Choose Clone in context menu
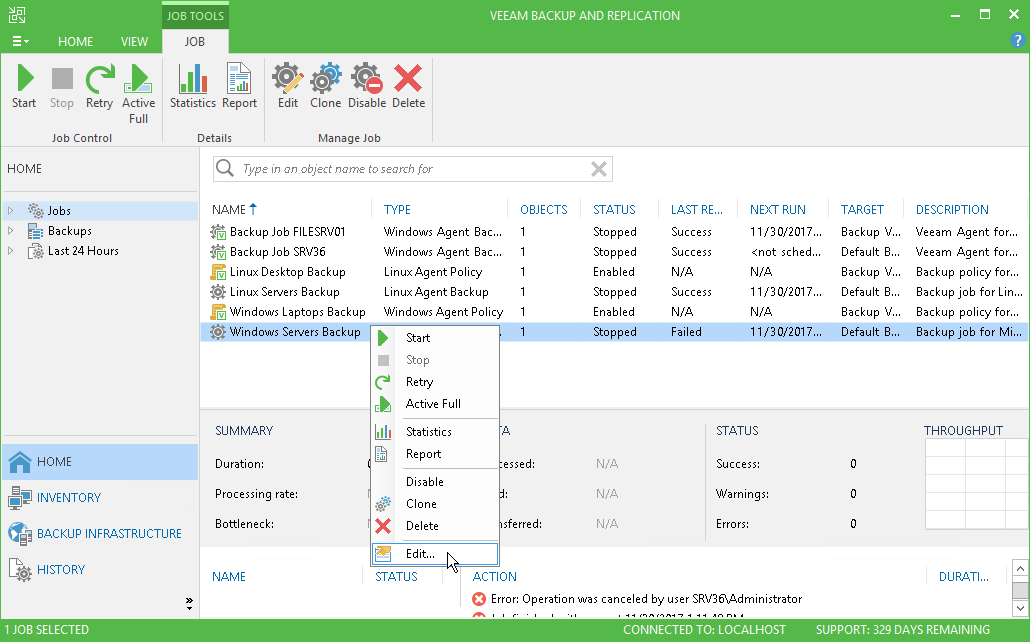 pyautogui.click(x=435, y=504)
